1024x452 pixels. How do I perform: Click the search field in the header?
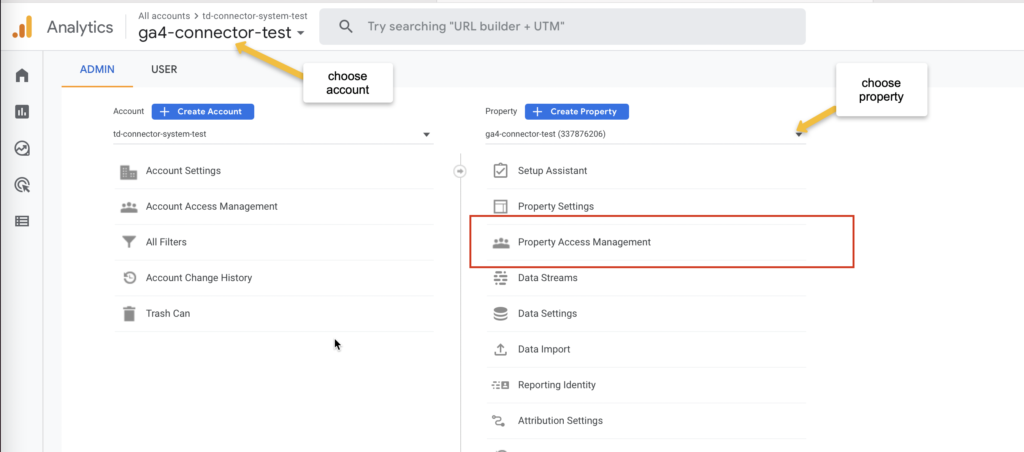coord(562,27)
